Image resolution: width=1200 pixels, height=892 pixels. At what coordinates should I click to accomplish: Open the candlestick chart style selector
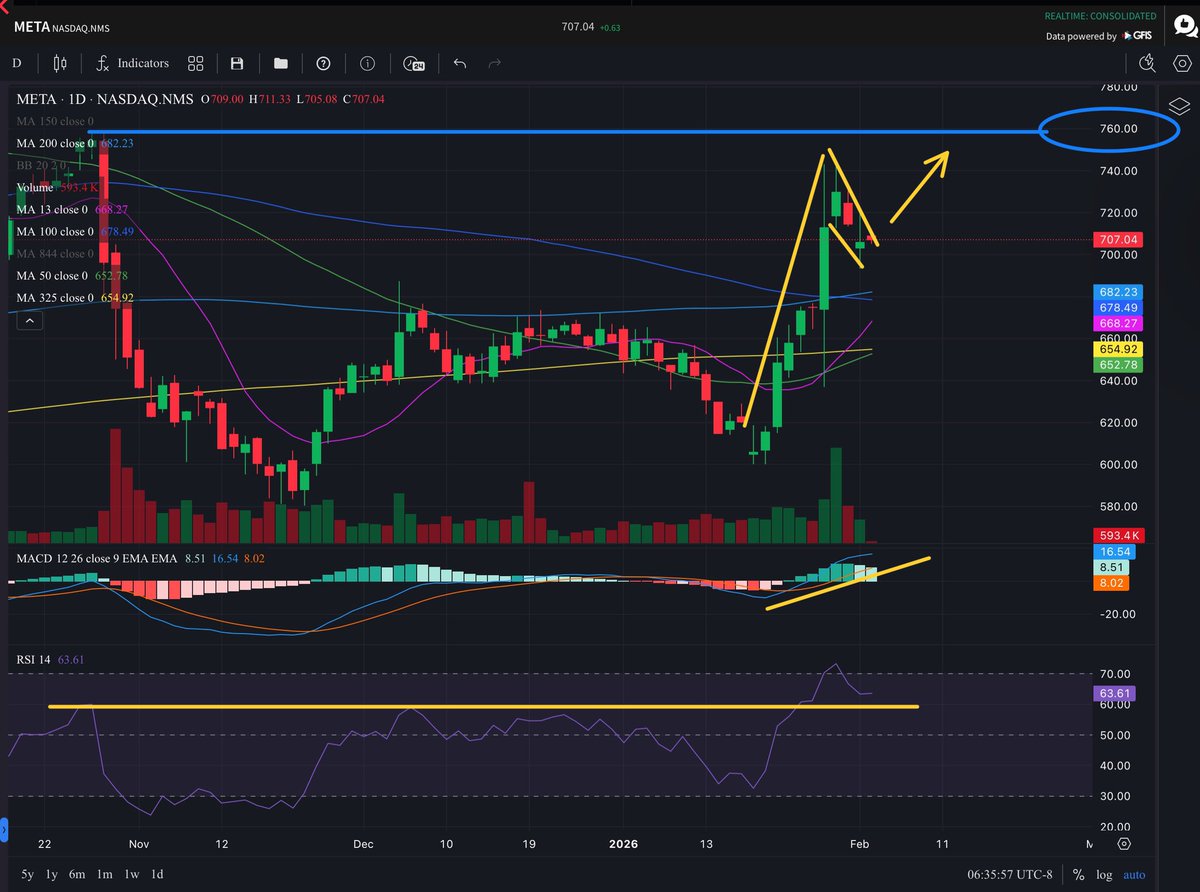click(x=60, y=63)
